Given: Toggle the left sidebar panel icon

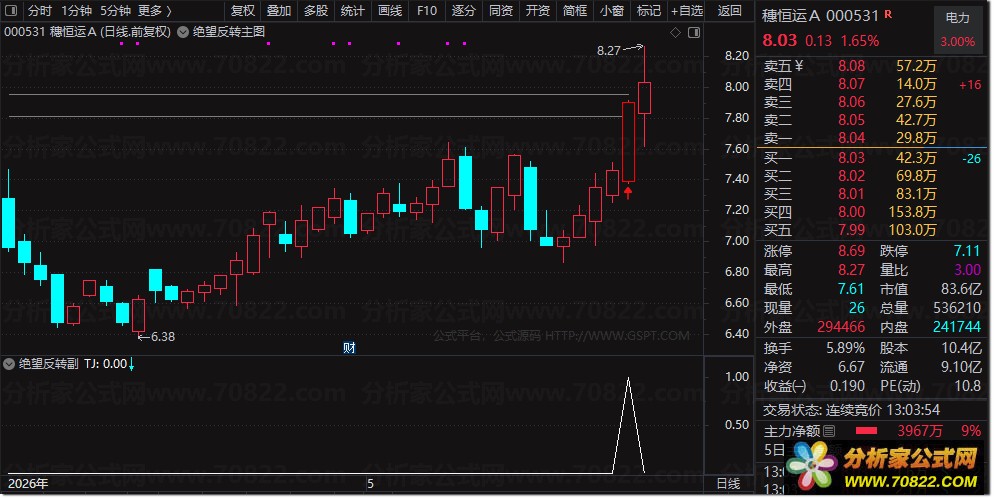Looking at the screenshot, I should coord(11,11).
